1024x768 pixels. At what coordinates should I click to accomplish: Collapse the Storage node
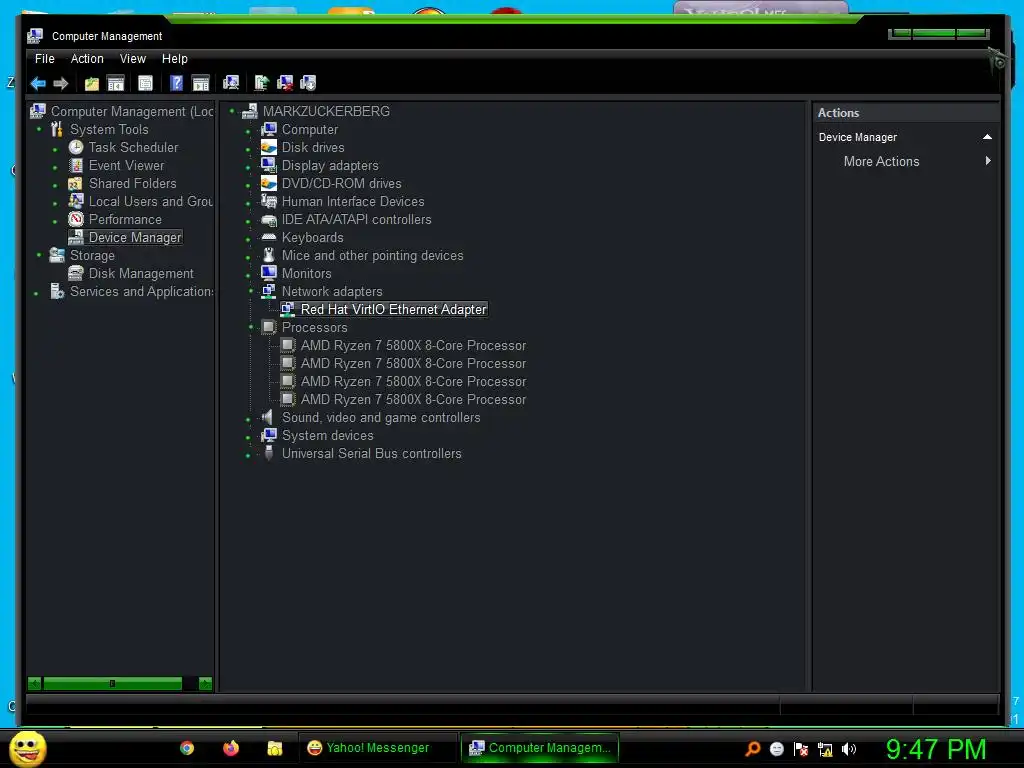39,255
